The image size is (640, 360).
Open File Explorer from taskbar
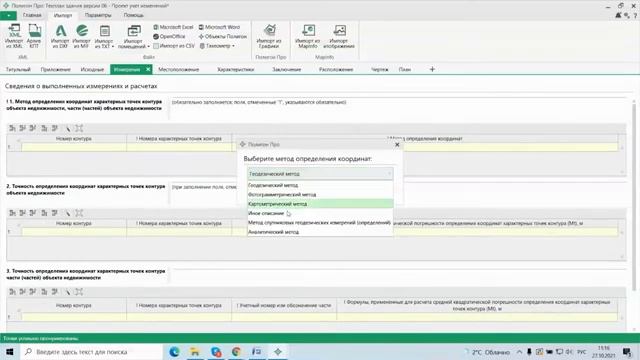pos(195,351)
